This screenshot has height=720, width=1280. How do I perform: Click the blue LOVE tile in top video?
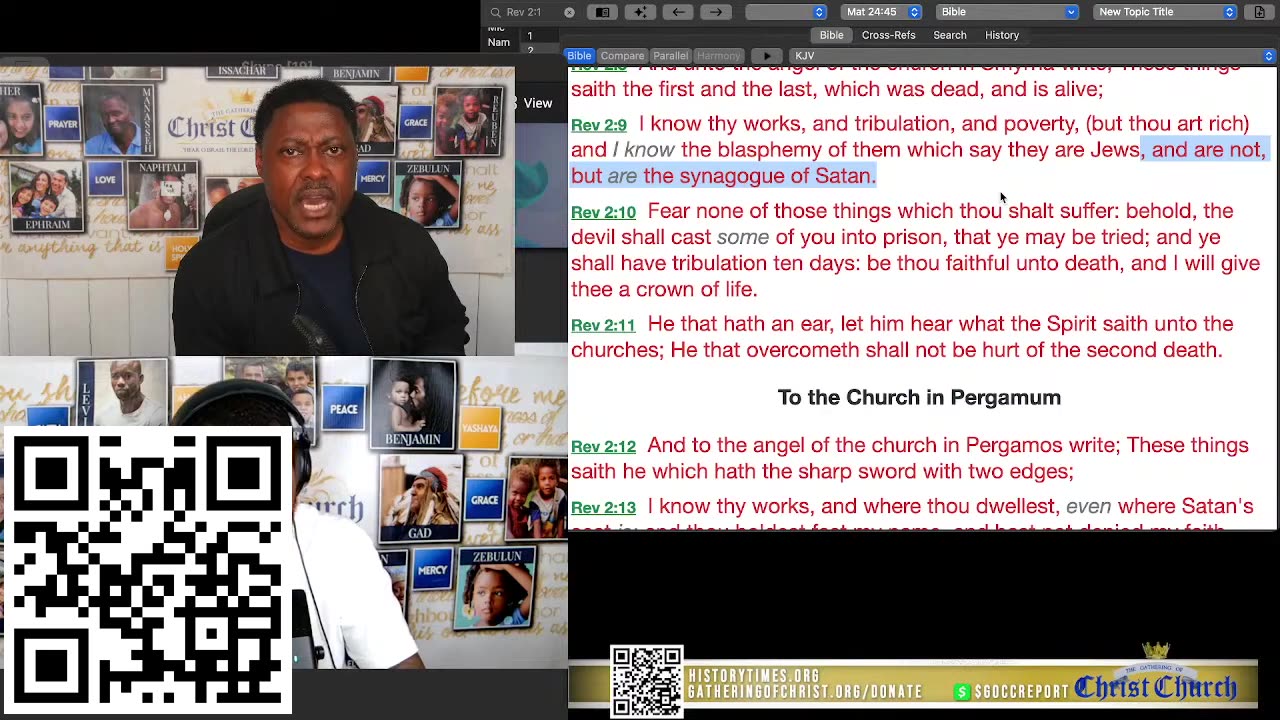105,180
